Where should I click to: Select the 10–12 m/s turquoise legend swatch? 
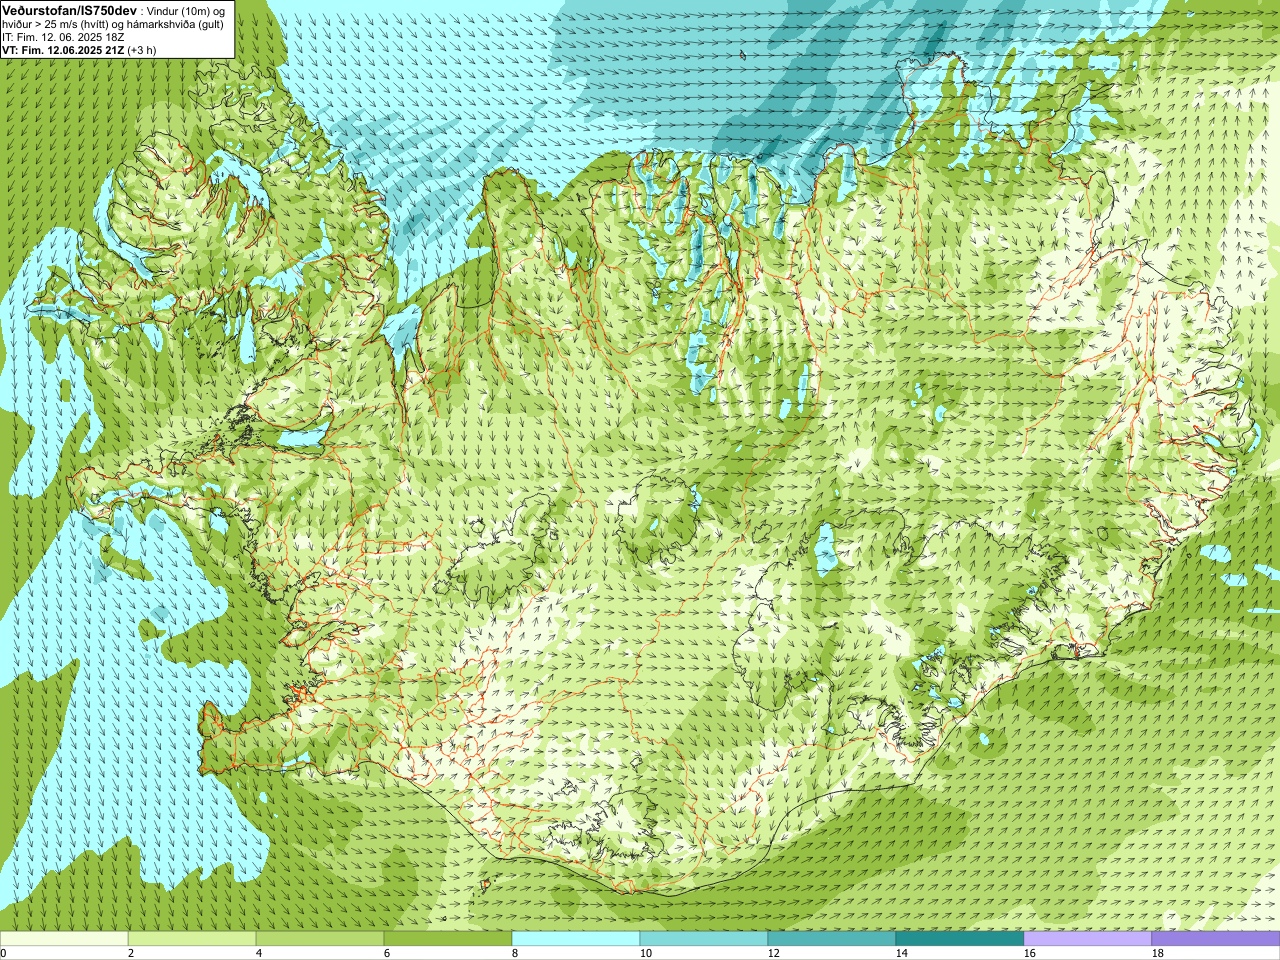704,939
